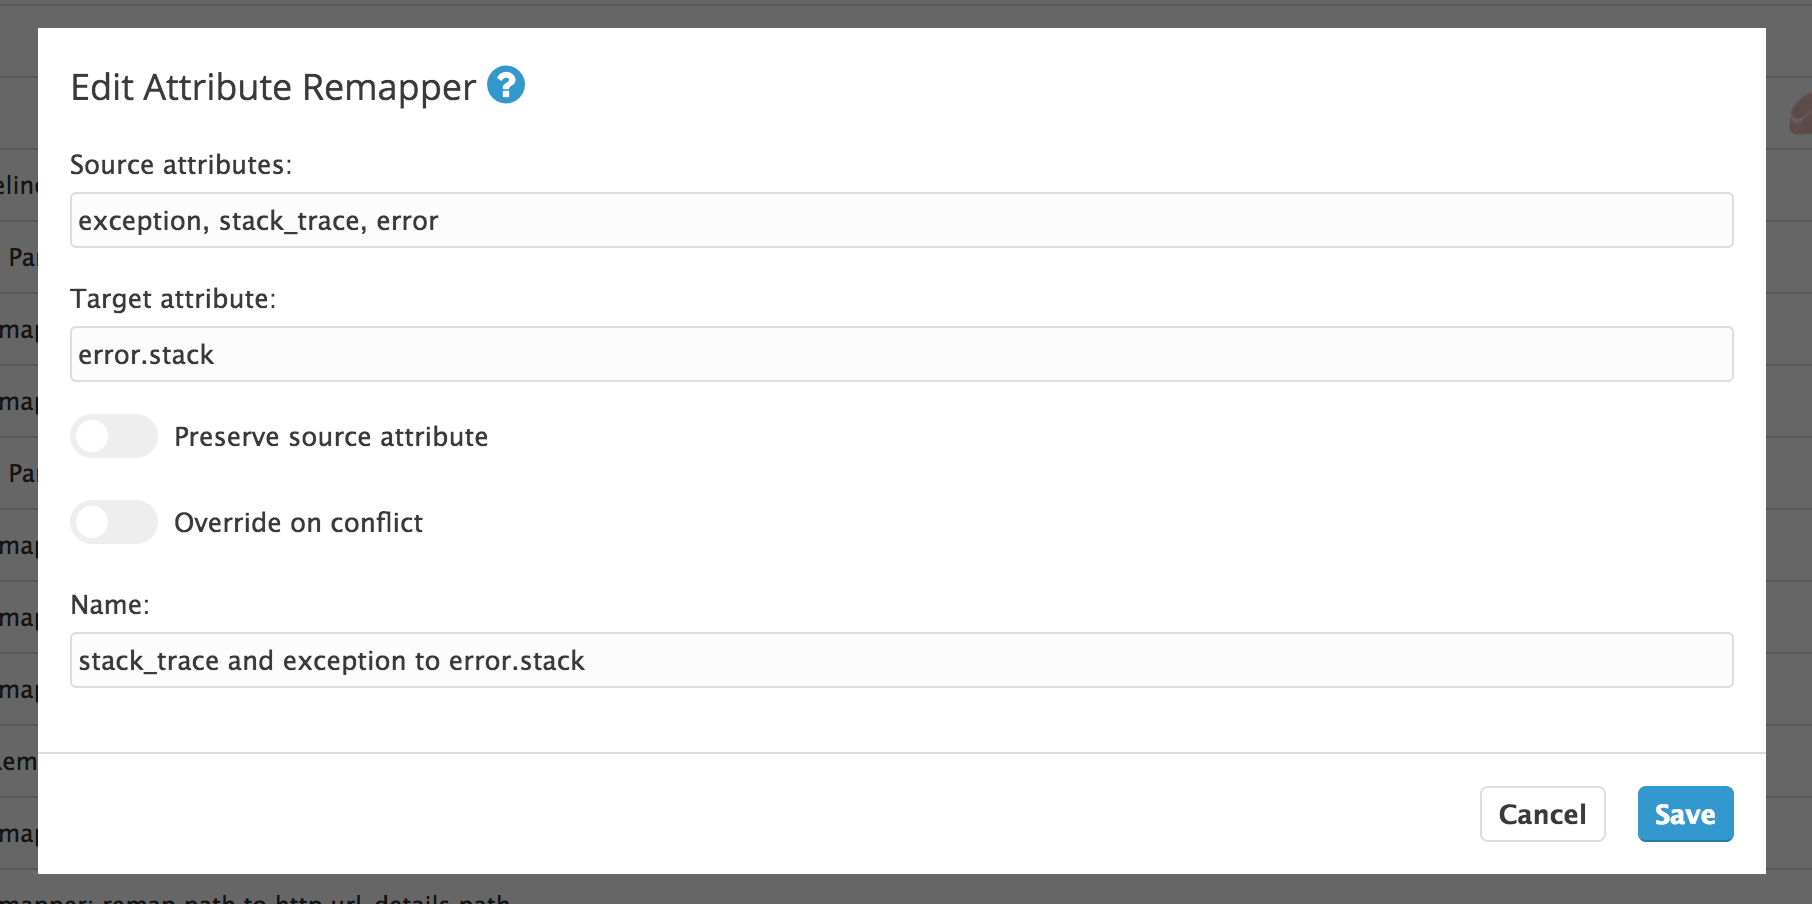Click the dialog title 'Edit Attribute Remapper'
This screenshot has width=1812, height=904.
pos(272,87)
